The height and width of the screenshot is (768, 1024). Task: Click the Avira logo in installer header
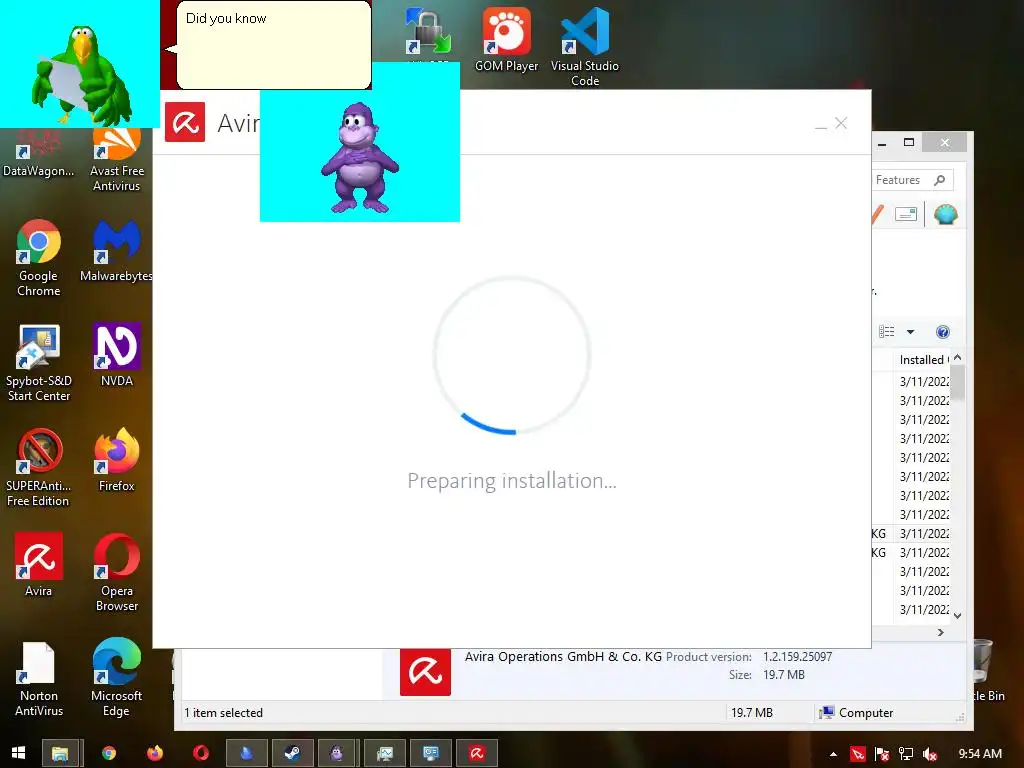185,121
